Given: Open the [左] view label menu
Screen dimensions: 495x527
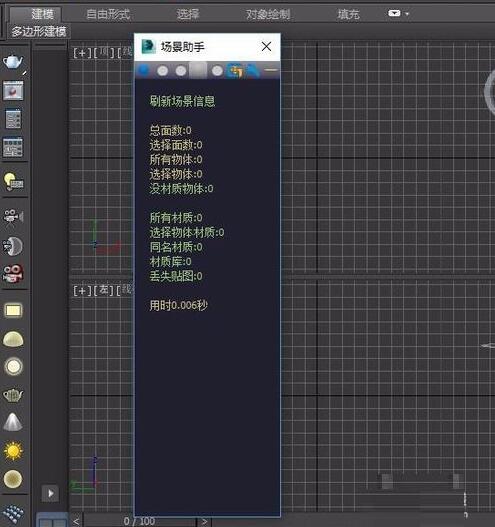Looking at the screenshot, I should pyautogui.click(x=105, y=290).
